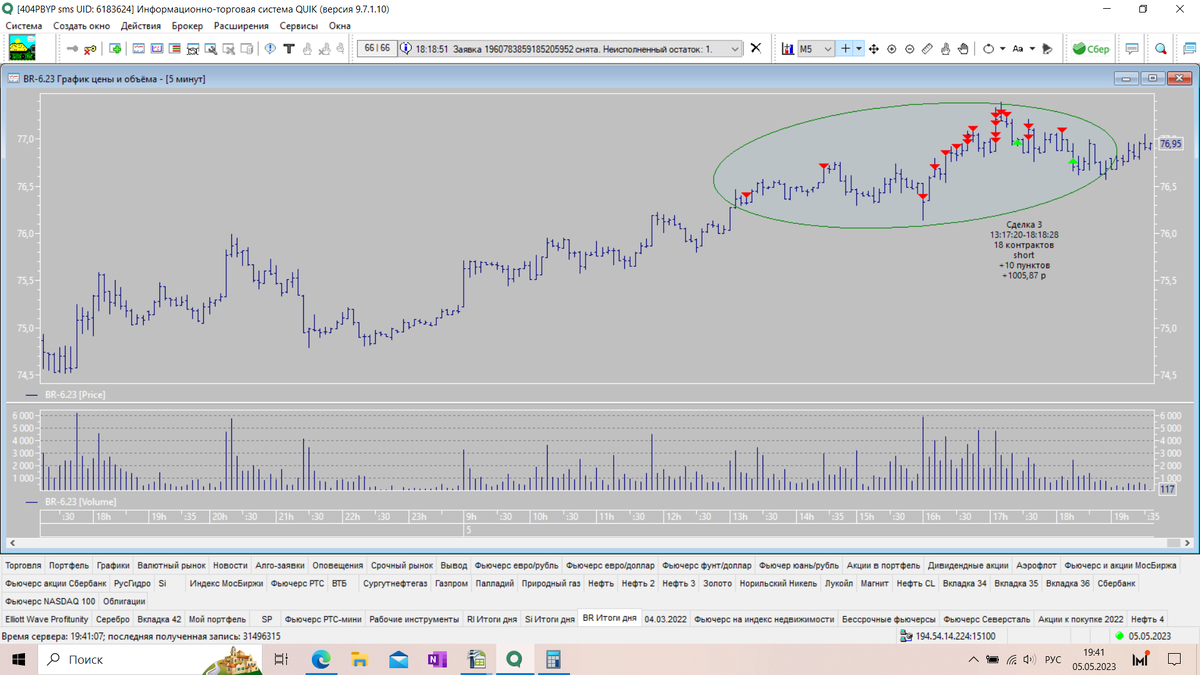Viewport: 1200px width, 675px height.
Task: Click the РУС language indicator
Action: tap(1053, 660)
